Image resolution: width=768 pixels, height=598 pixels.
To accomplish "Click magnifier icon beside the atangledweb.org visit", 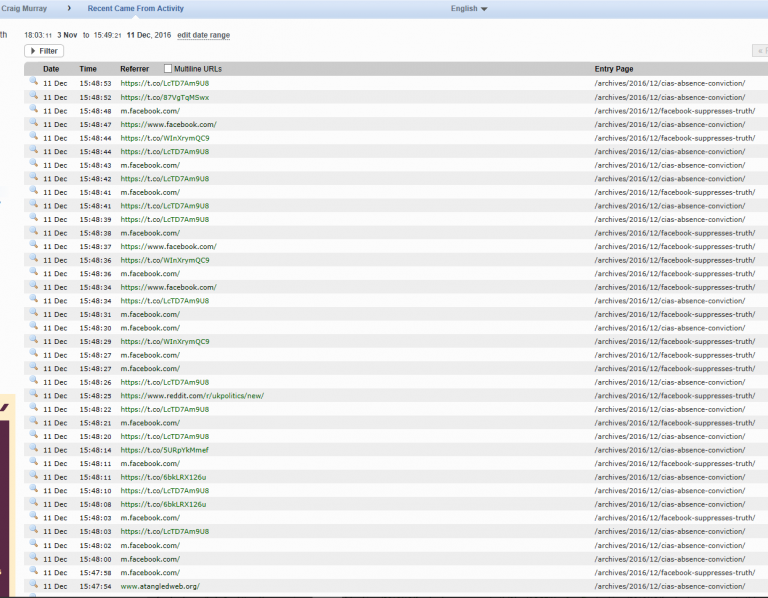I will click(x=33, y=584).
